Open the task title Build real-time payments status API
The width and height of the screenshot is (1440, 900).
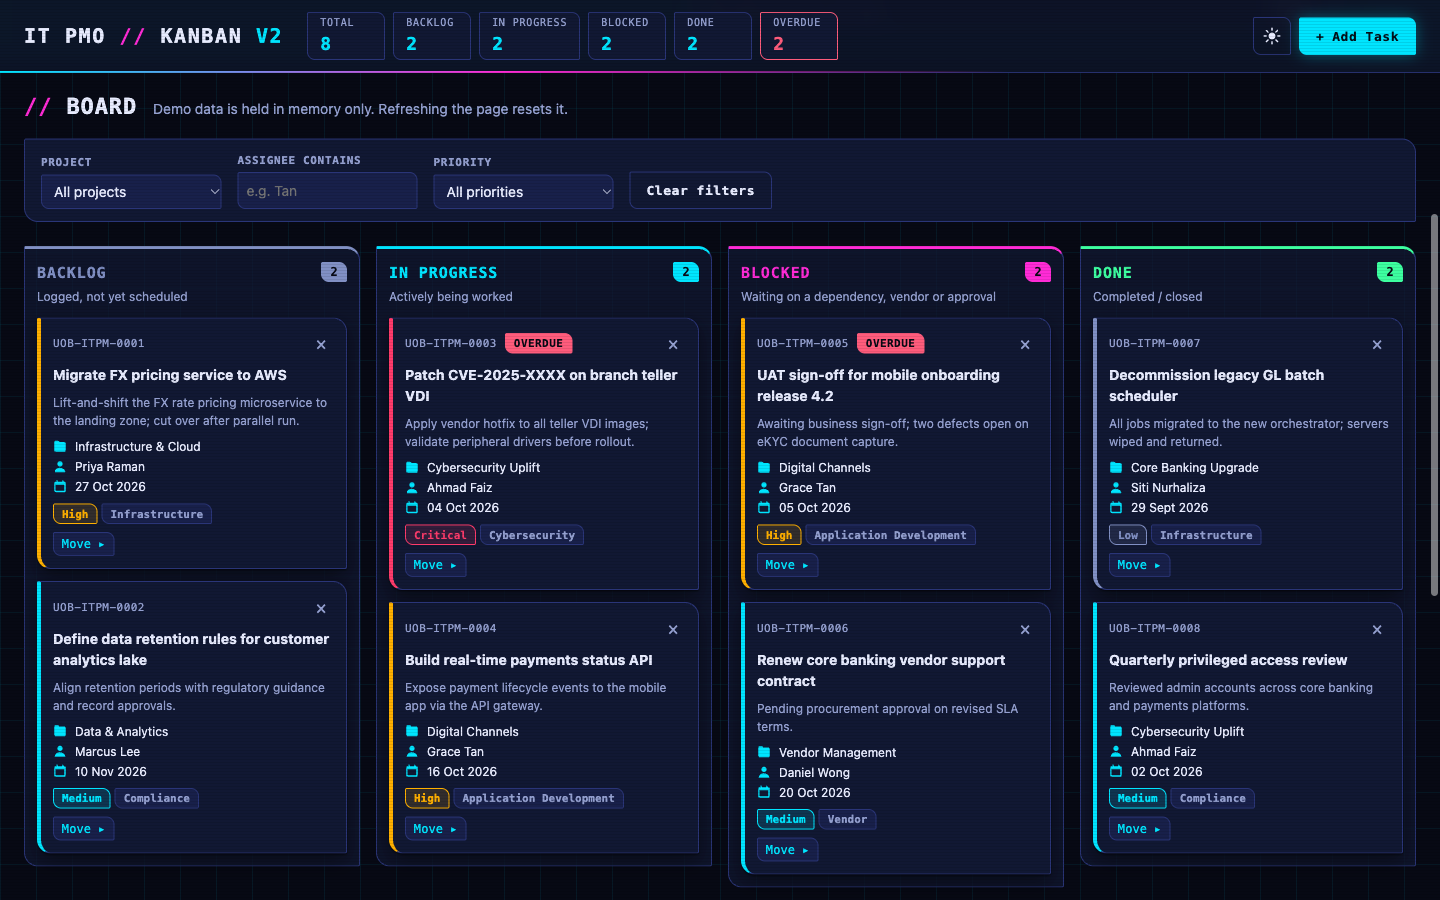[x=529, y=660]
